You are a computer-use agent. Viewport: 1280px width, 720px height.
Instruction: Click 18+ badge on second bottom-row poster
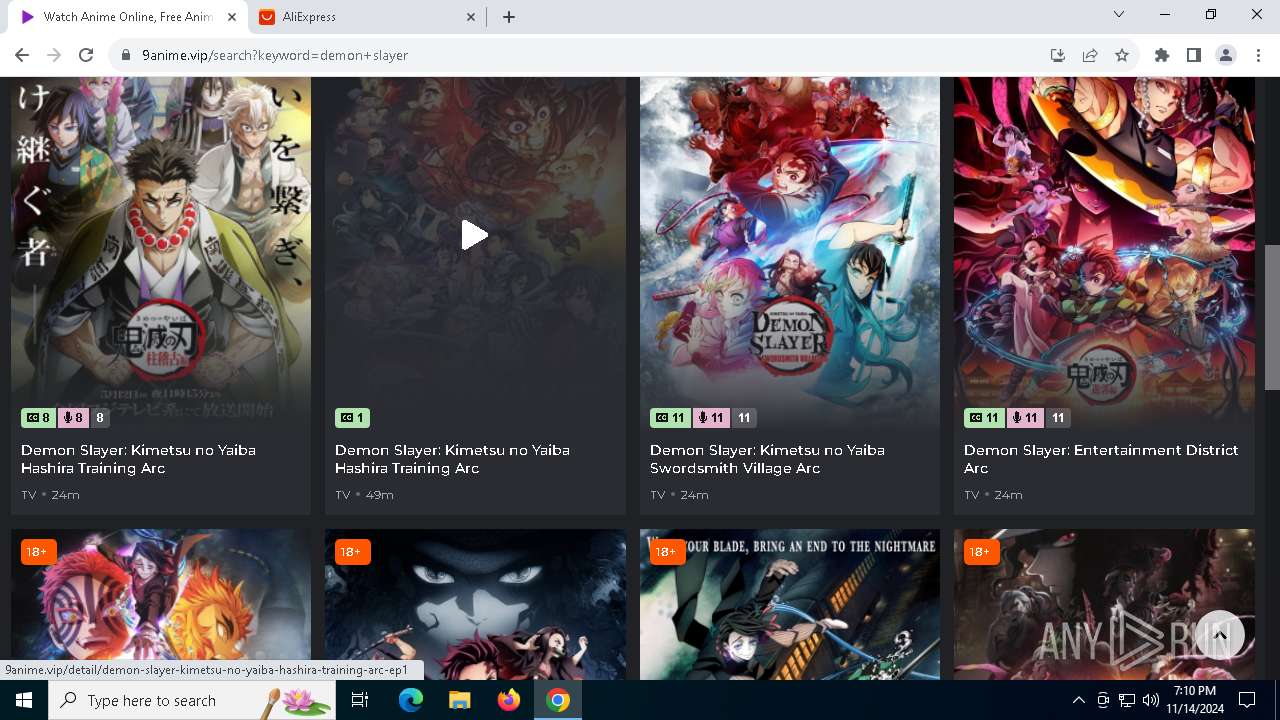tap(352, 552)
